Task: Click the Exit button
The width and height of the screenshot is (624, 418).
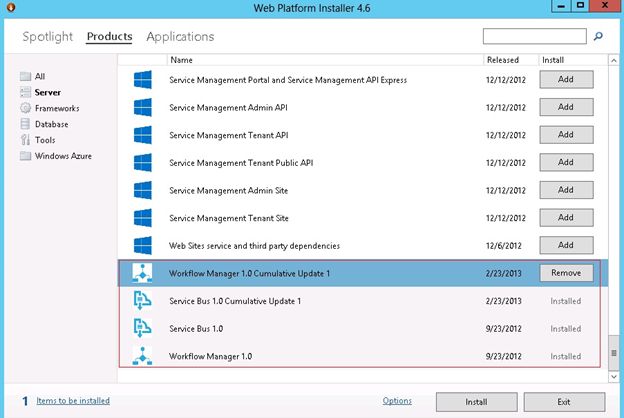Action: 564,402
